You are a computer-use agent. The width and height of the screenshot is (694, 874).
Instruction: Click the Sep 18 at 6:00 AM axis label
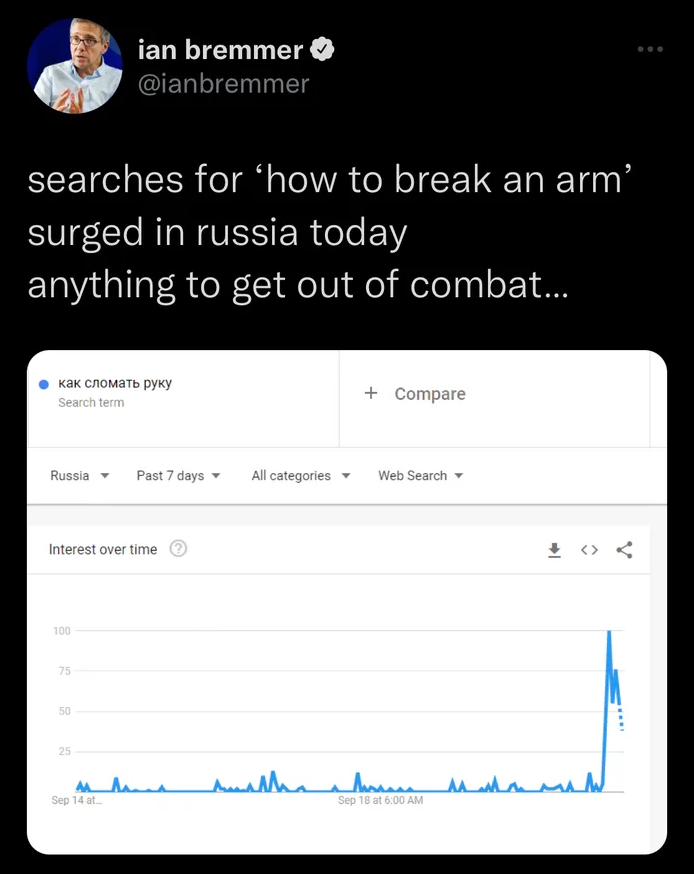point(380,800)
